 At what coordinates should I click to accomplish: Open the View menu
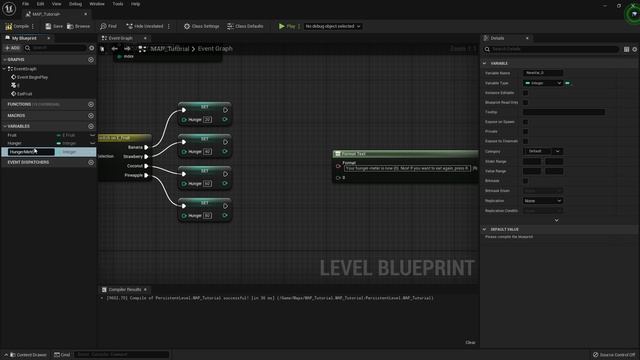tap(56, 4)
